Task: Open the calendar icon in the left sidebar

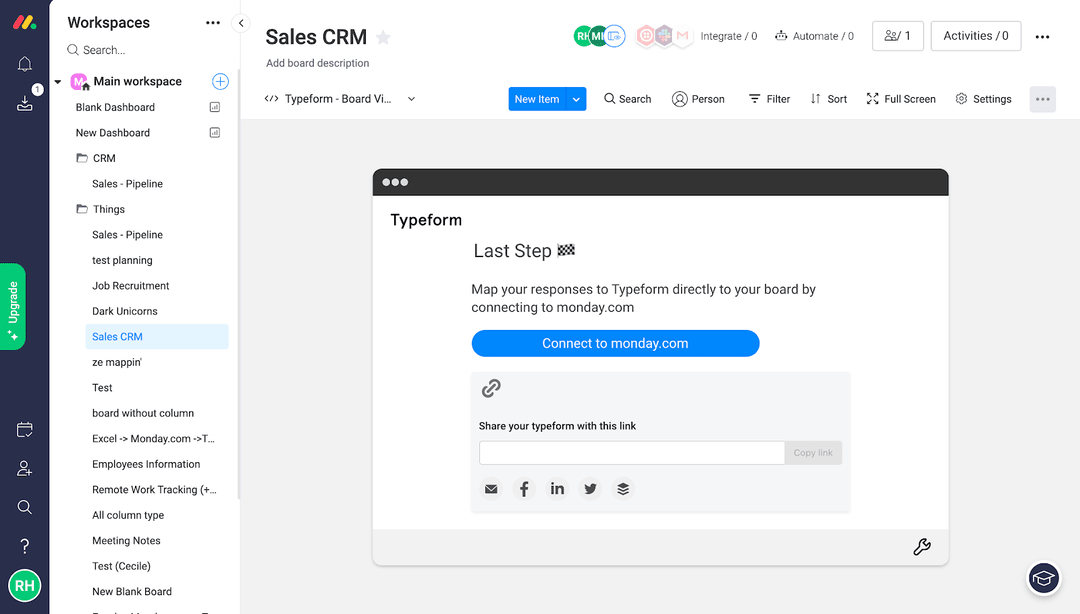Action: coord(24,428)
